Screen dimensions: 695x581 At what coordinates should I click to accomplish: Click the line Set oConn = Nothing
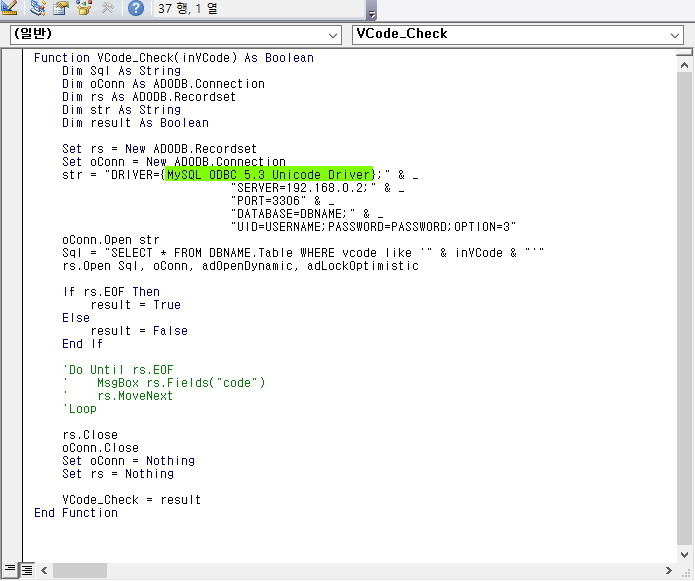129,460
